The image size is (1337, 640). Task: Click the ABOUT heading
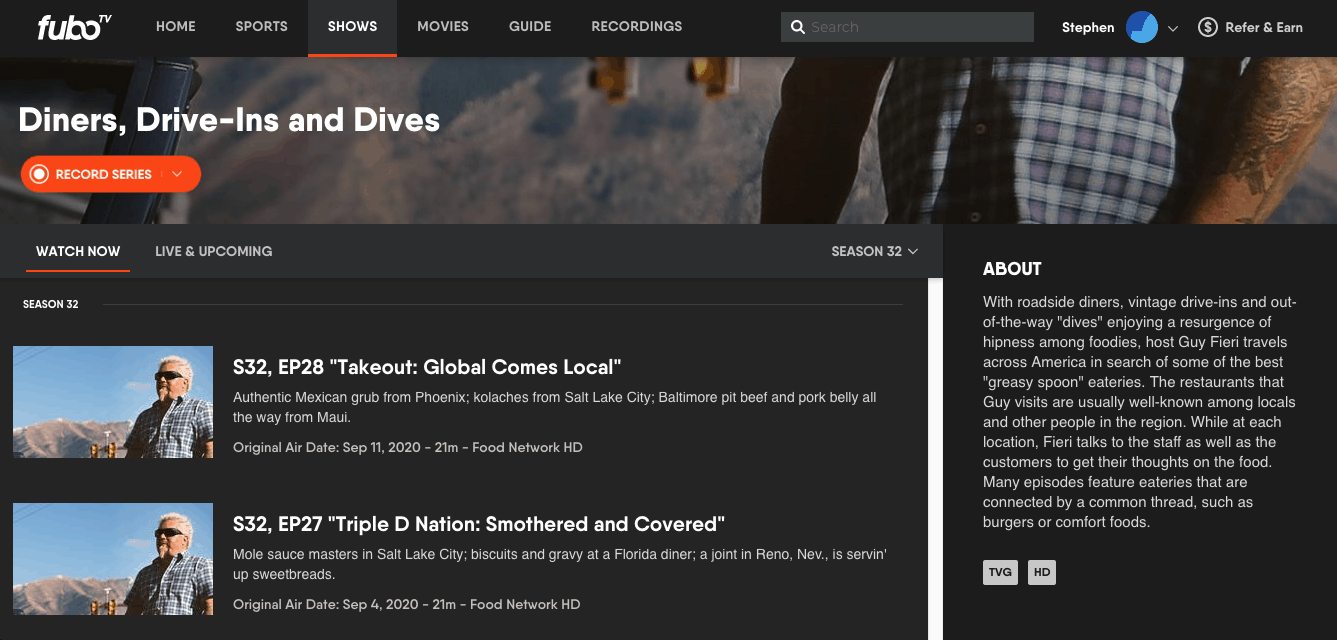point(1012,268)
